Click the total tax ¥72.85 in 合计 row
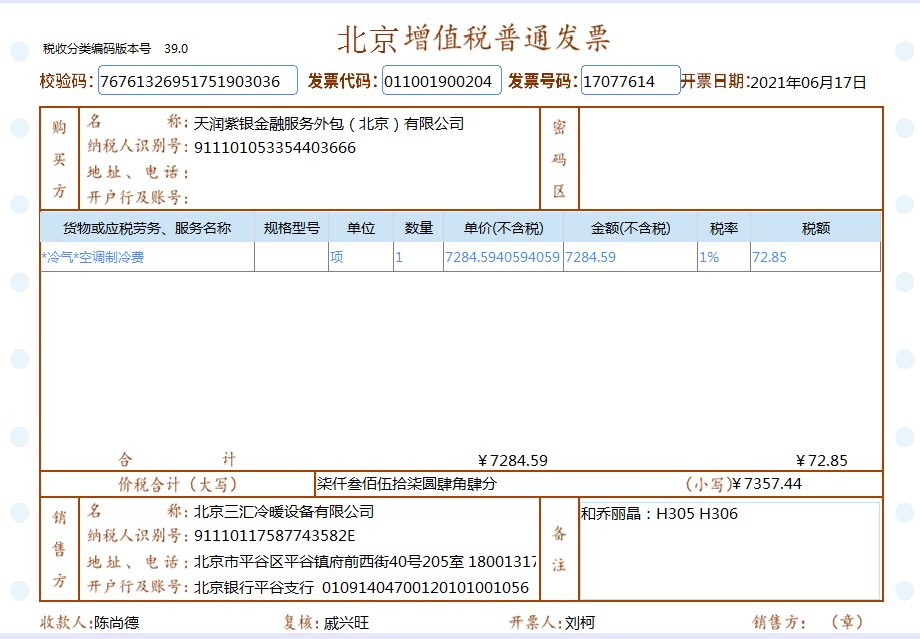920x639 pixels. coord(821,461)
